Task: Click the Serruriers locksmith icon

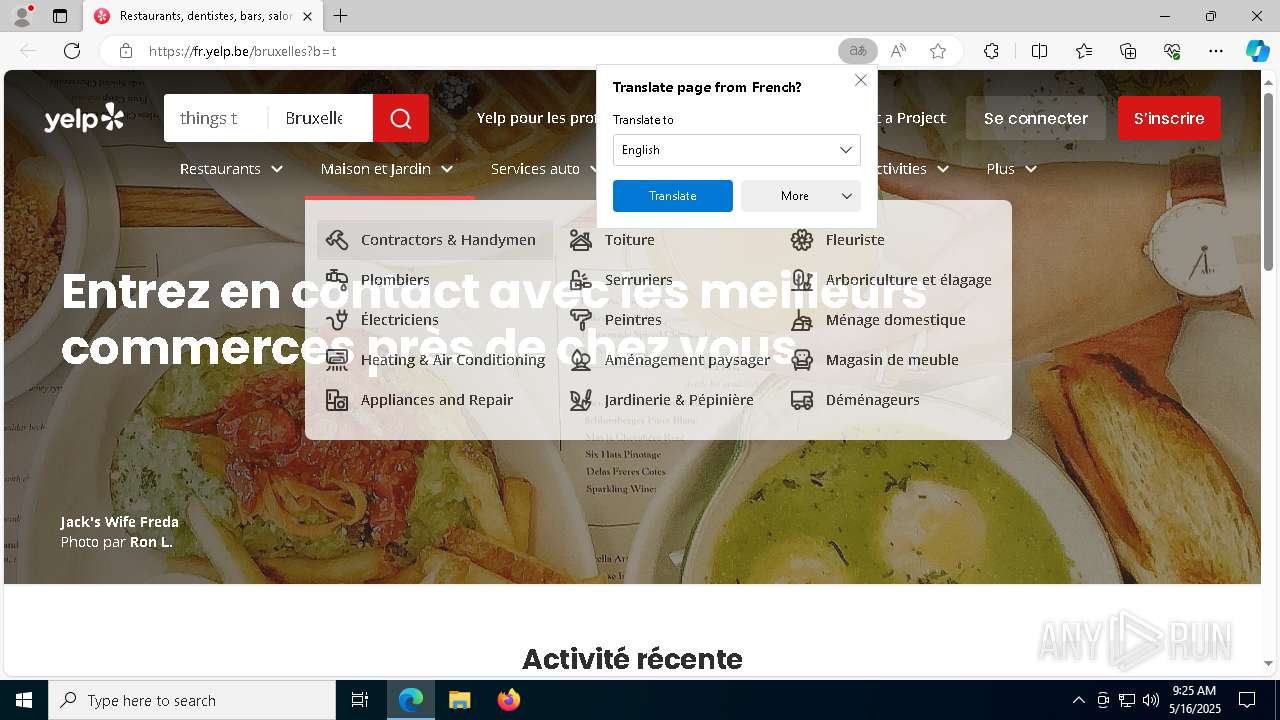Action: pyautogui.click(x=581, y=280)
